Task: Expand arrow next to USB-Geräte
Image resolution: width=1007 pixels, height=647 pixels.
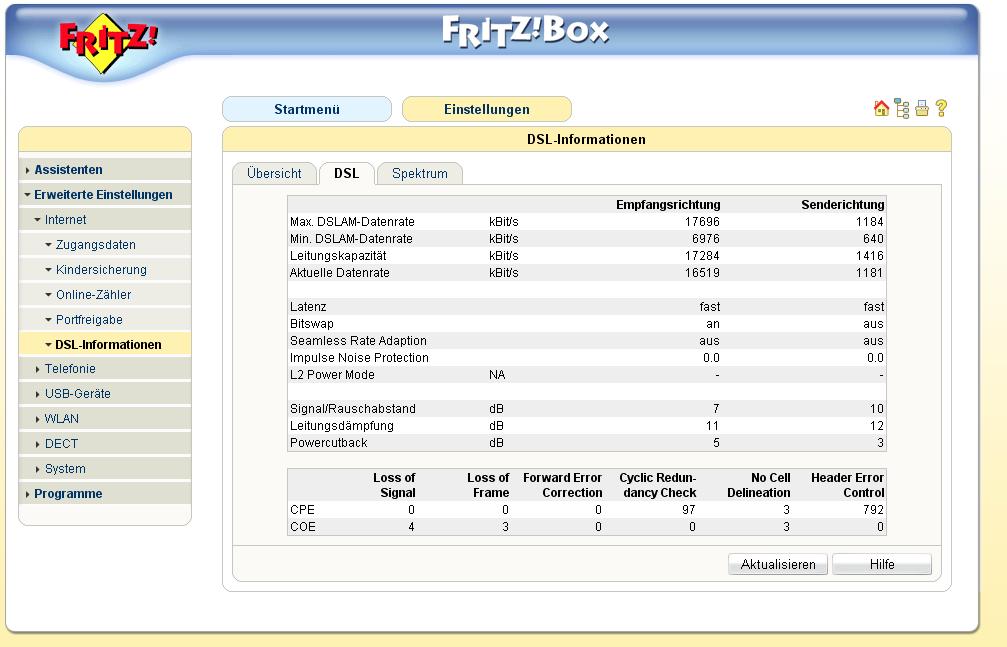Action: 38,394
